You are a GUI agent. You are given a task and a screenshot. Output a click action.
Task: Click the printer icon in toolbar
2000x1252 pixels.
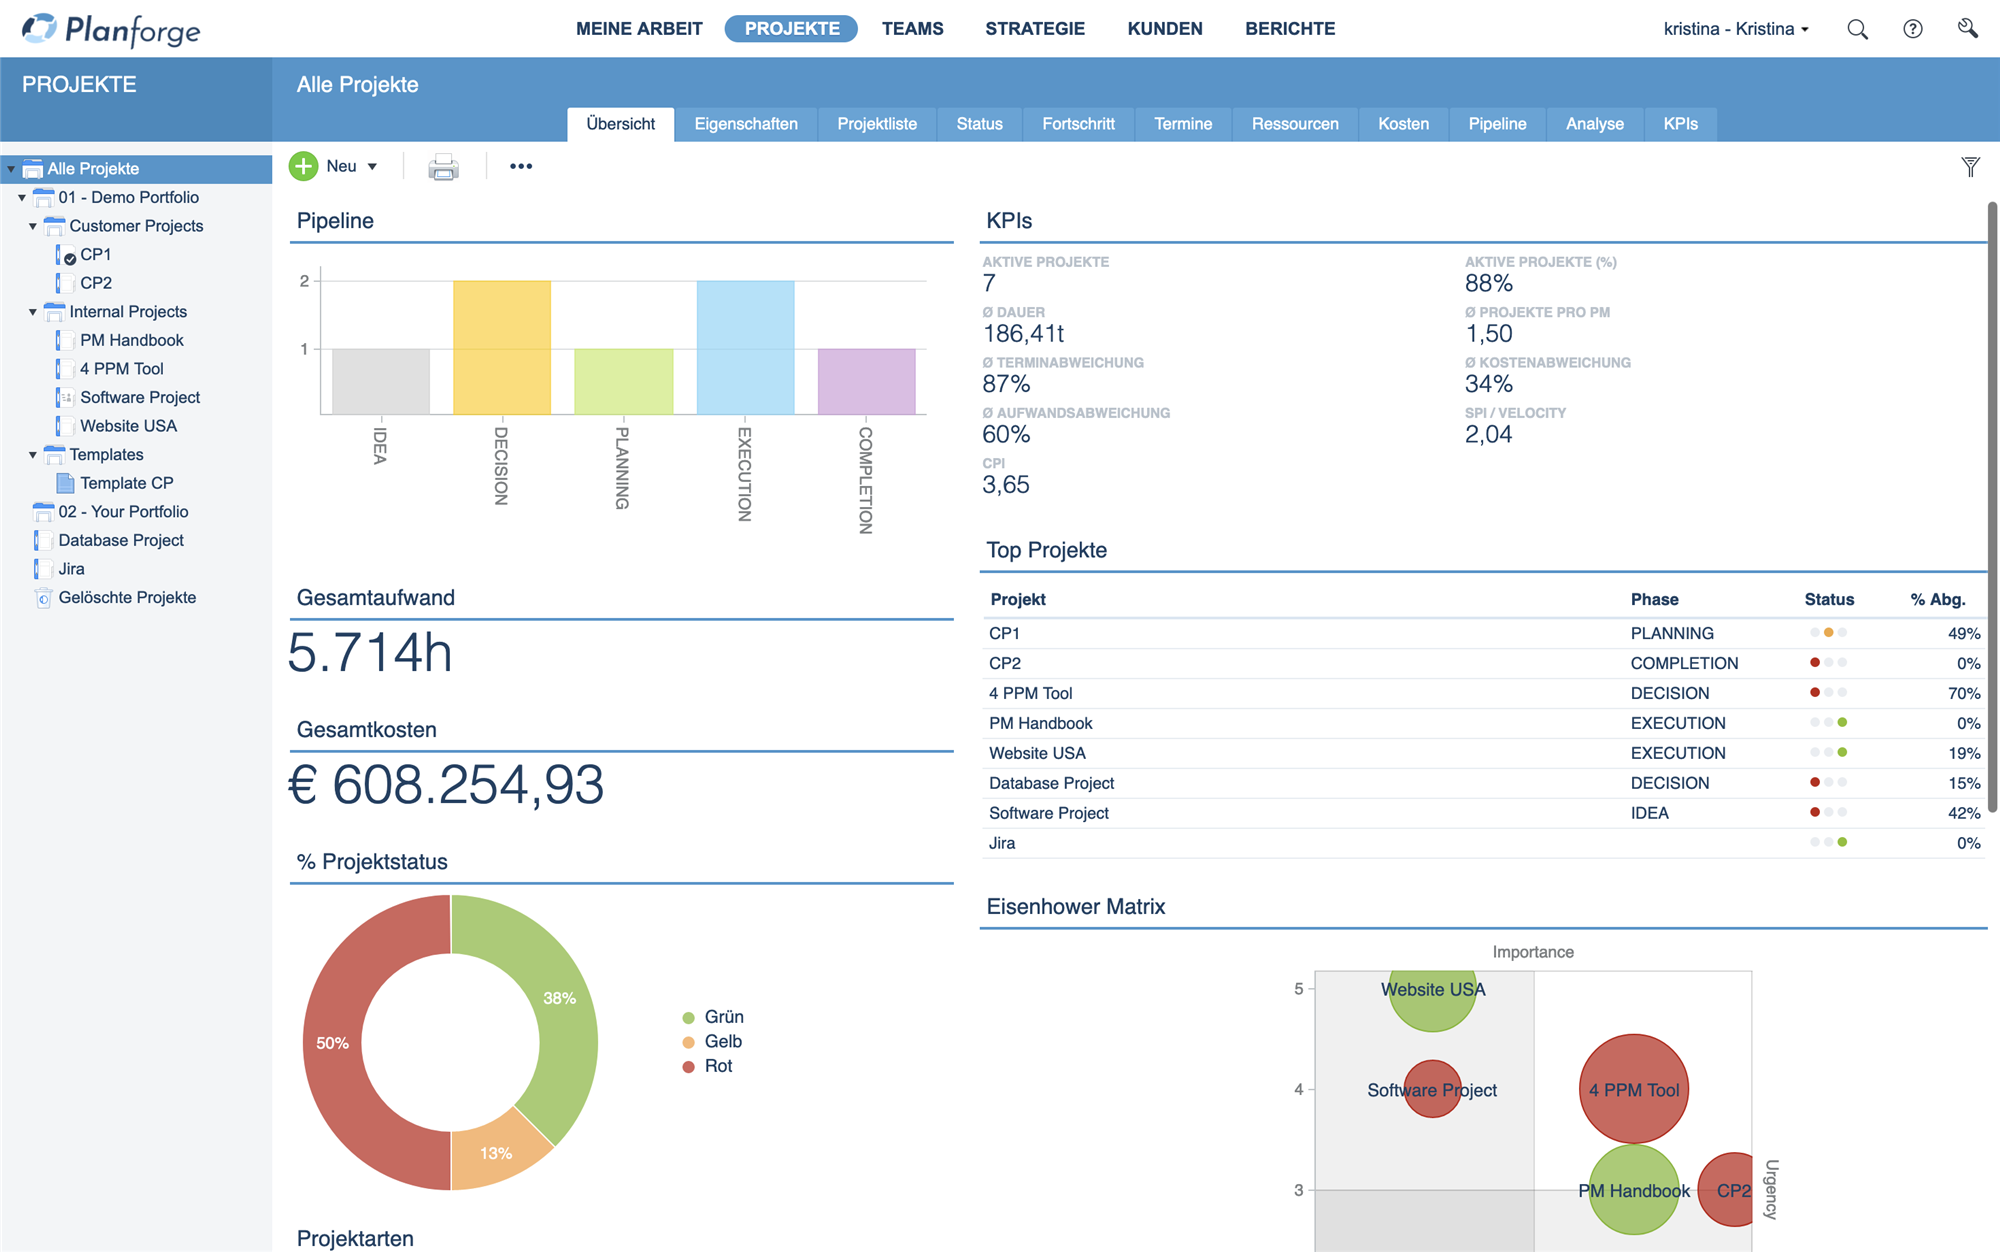tap(443, 167)
